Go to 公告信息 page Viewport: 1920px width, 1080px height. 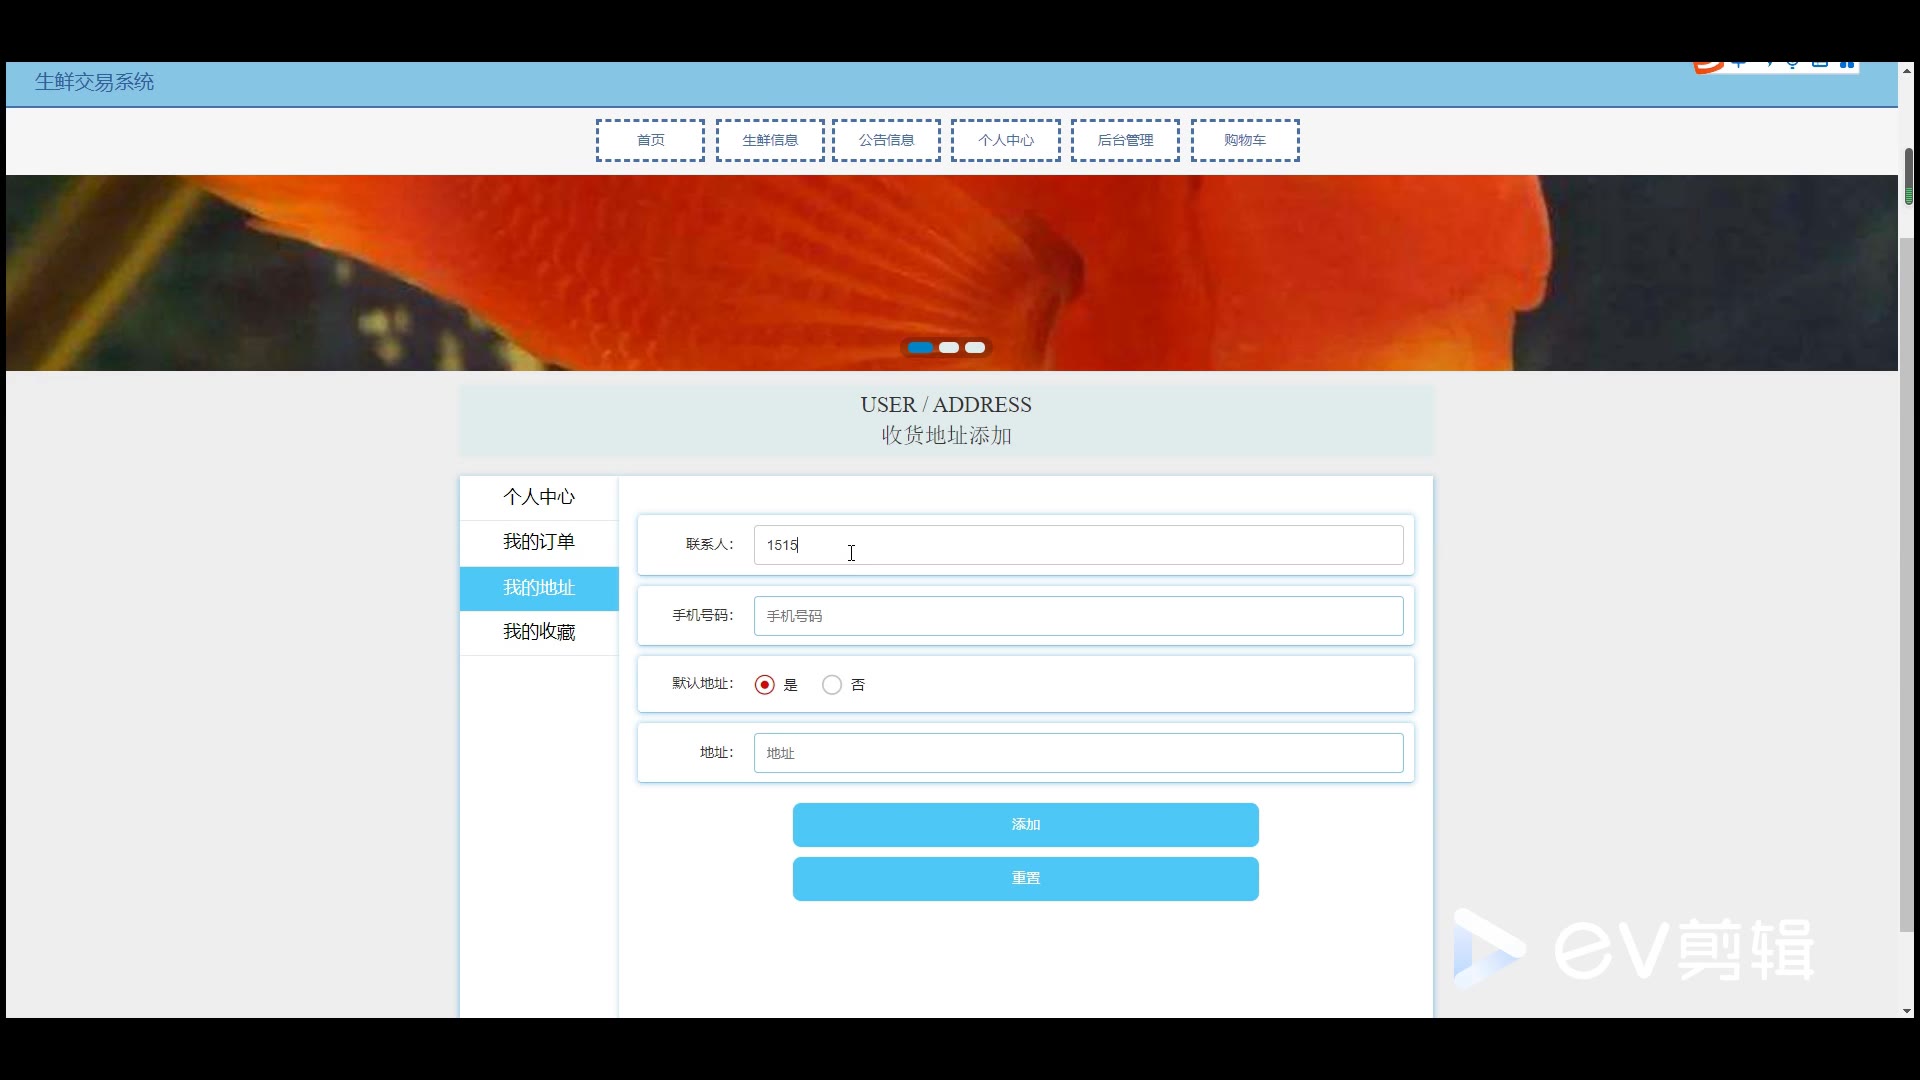[x=886, y=140]
